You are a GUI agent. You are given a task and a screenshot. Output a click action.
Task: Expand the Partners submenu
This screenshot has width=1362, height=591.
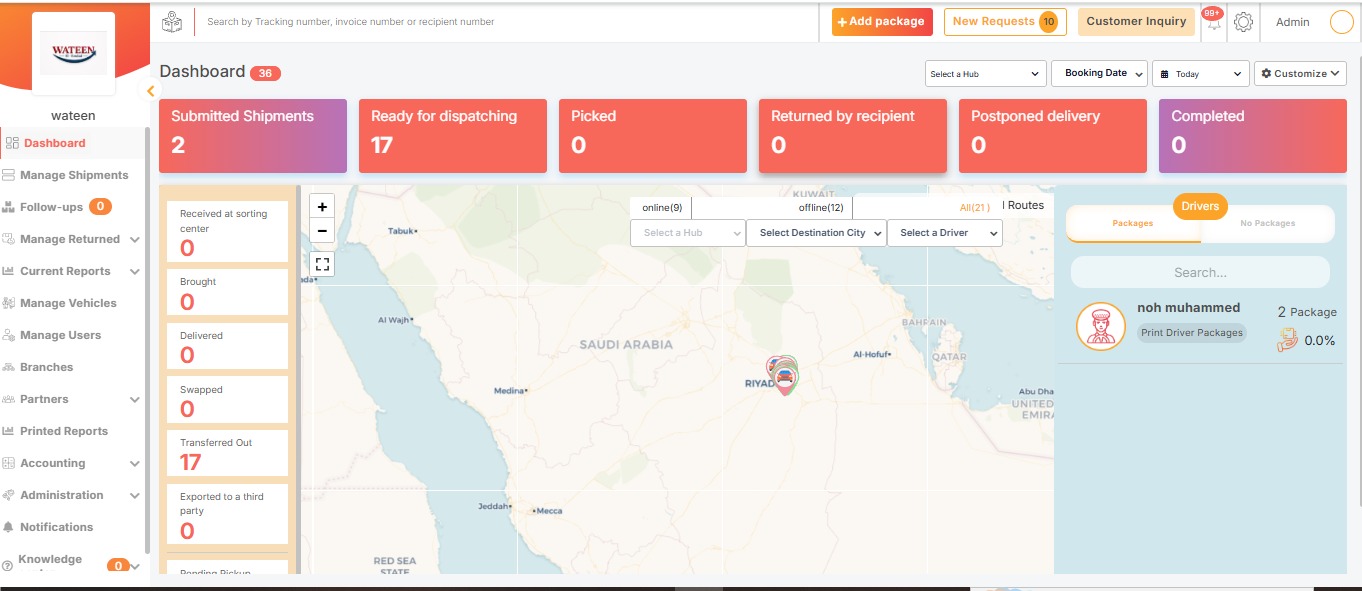click(135, 400)
